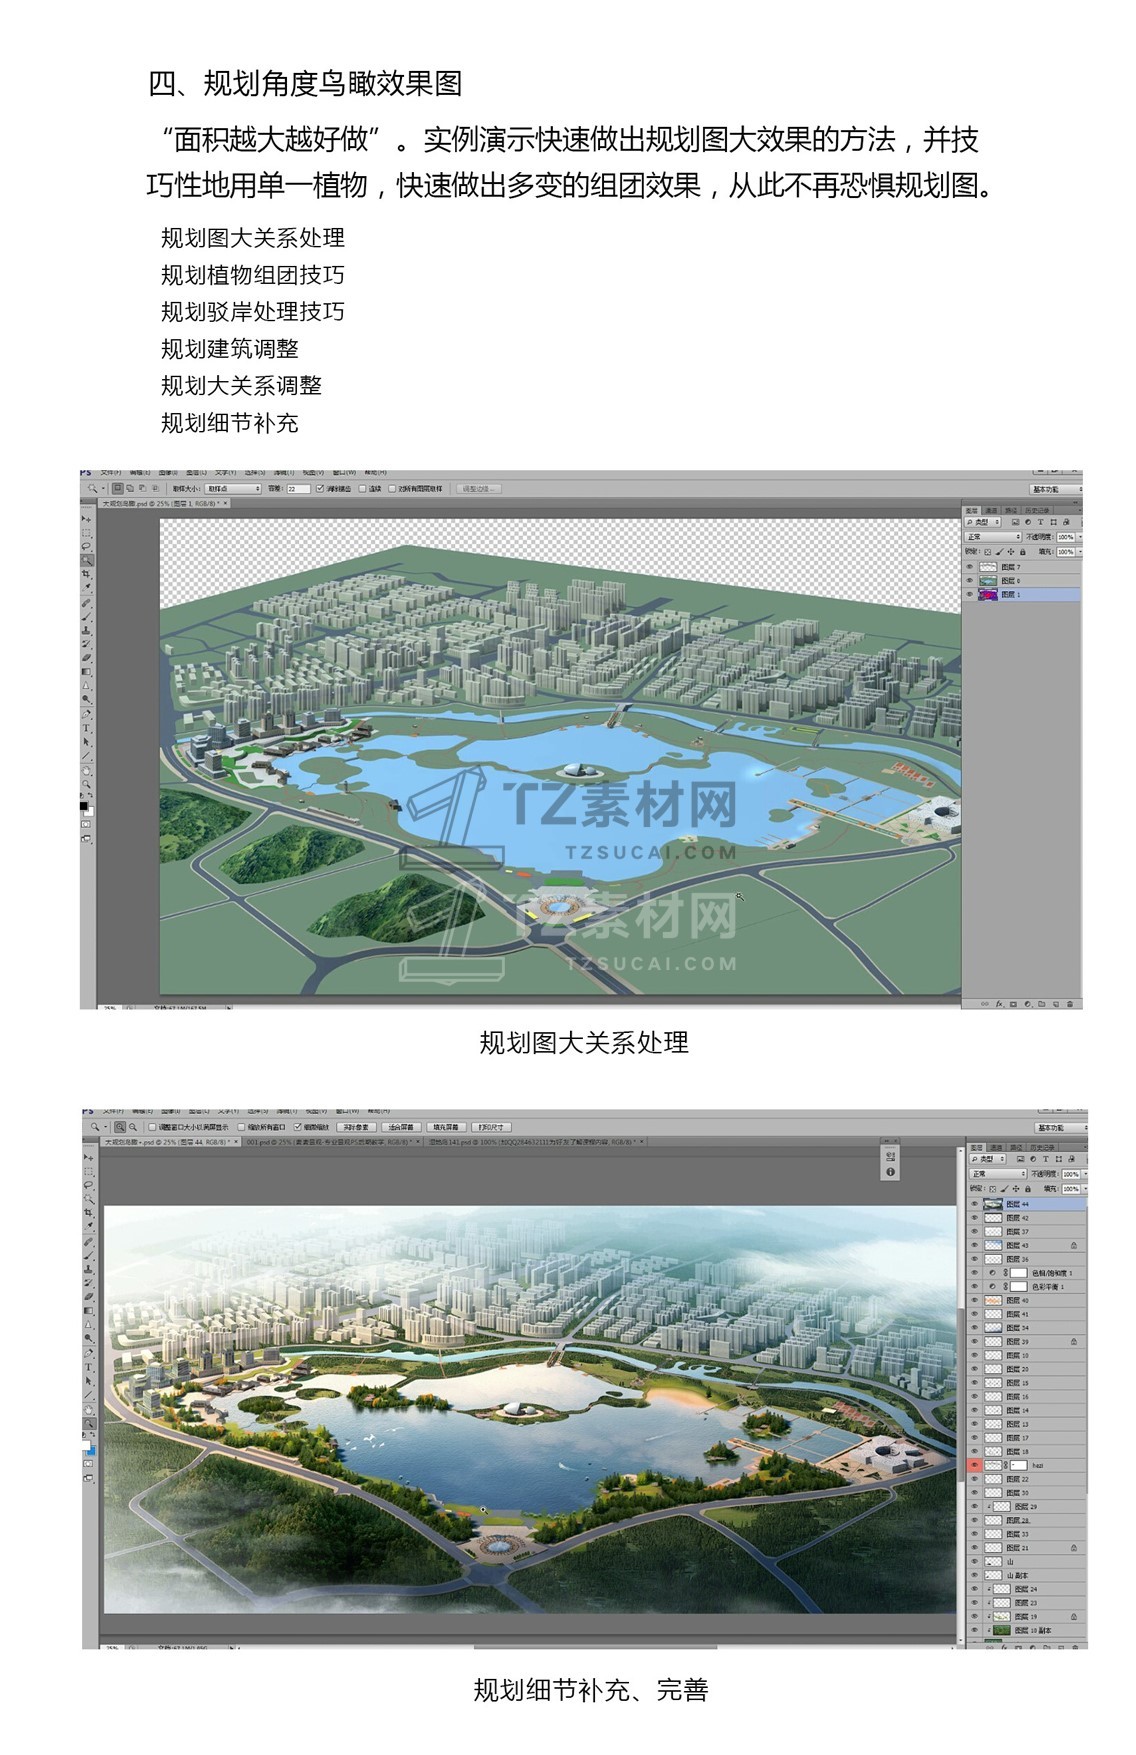
Task: Open layer type filter dropdown in lower Photoshop
Action: pyautogui.click(x=987, y=1159)
